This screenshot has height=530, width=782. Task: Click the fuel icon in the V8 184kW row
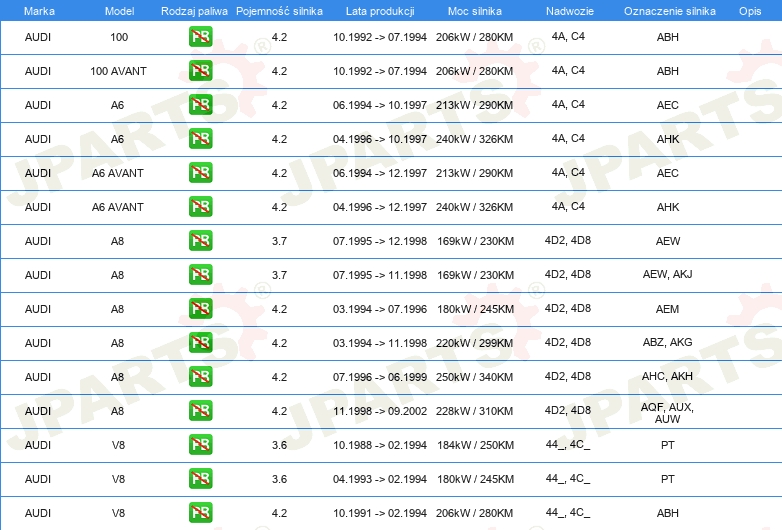pyautogui.click(x=200, y=445)
